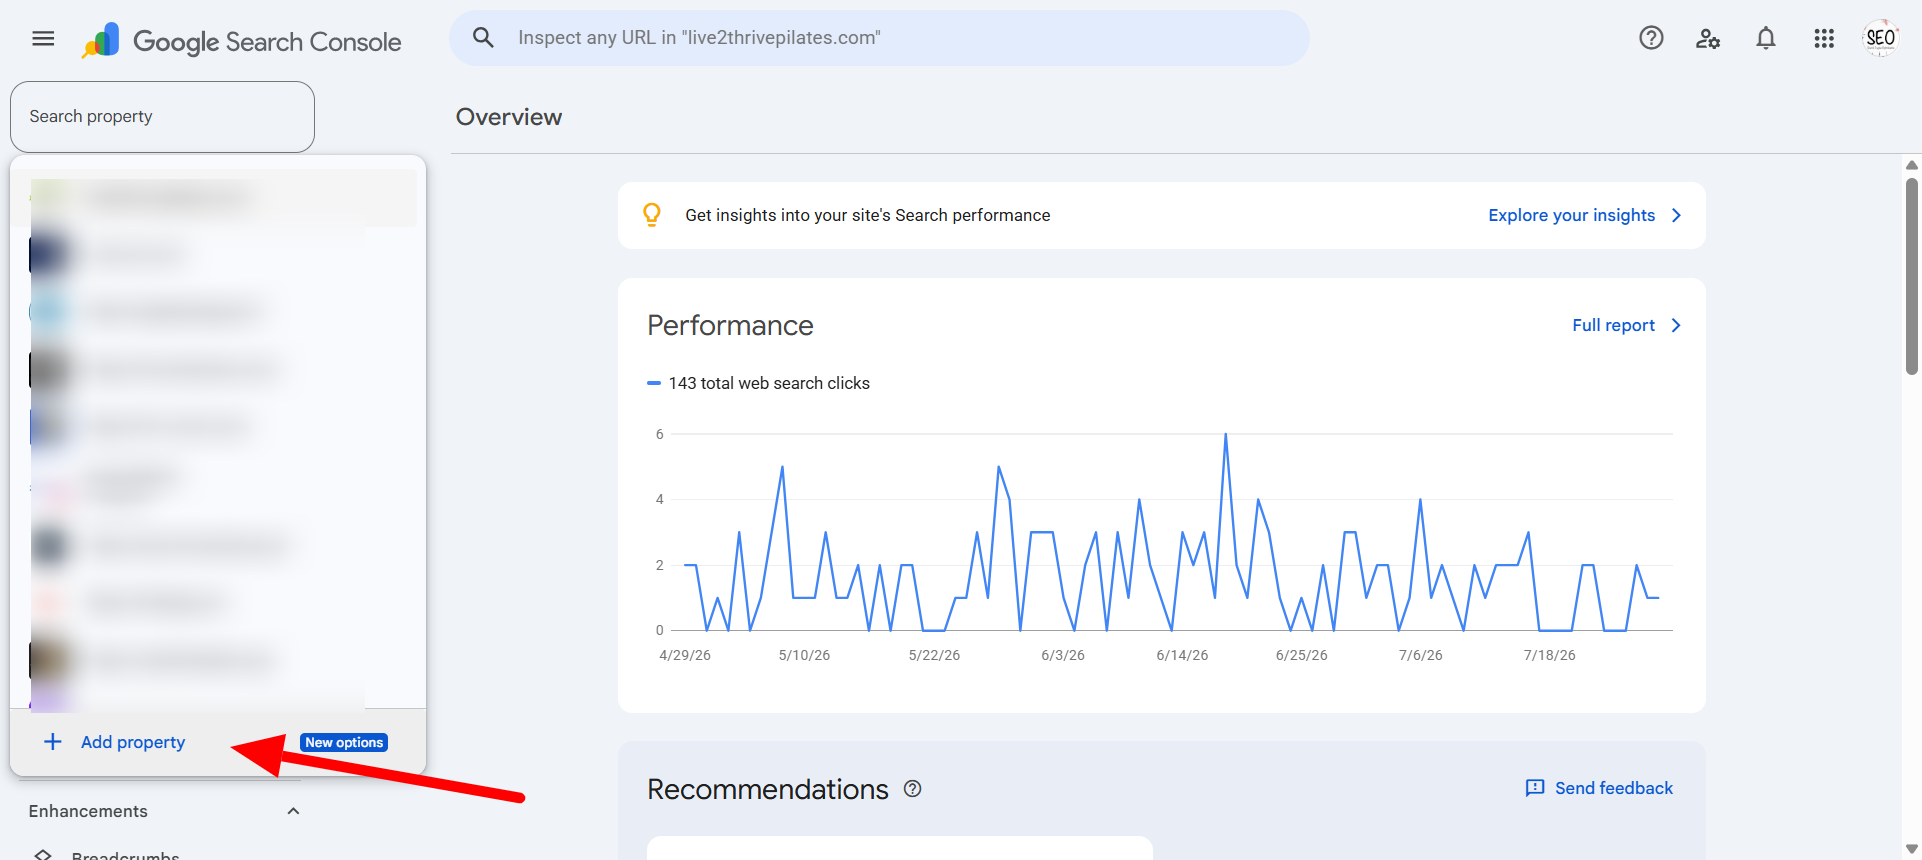1922x860 pixels.
Task: Click chevron next to Full report
Action: click(x=1677, y=325)
